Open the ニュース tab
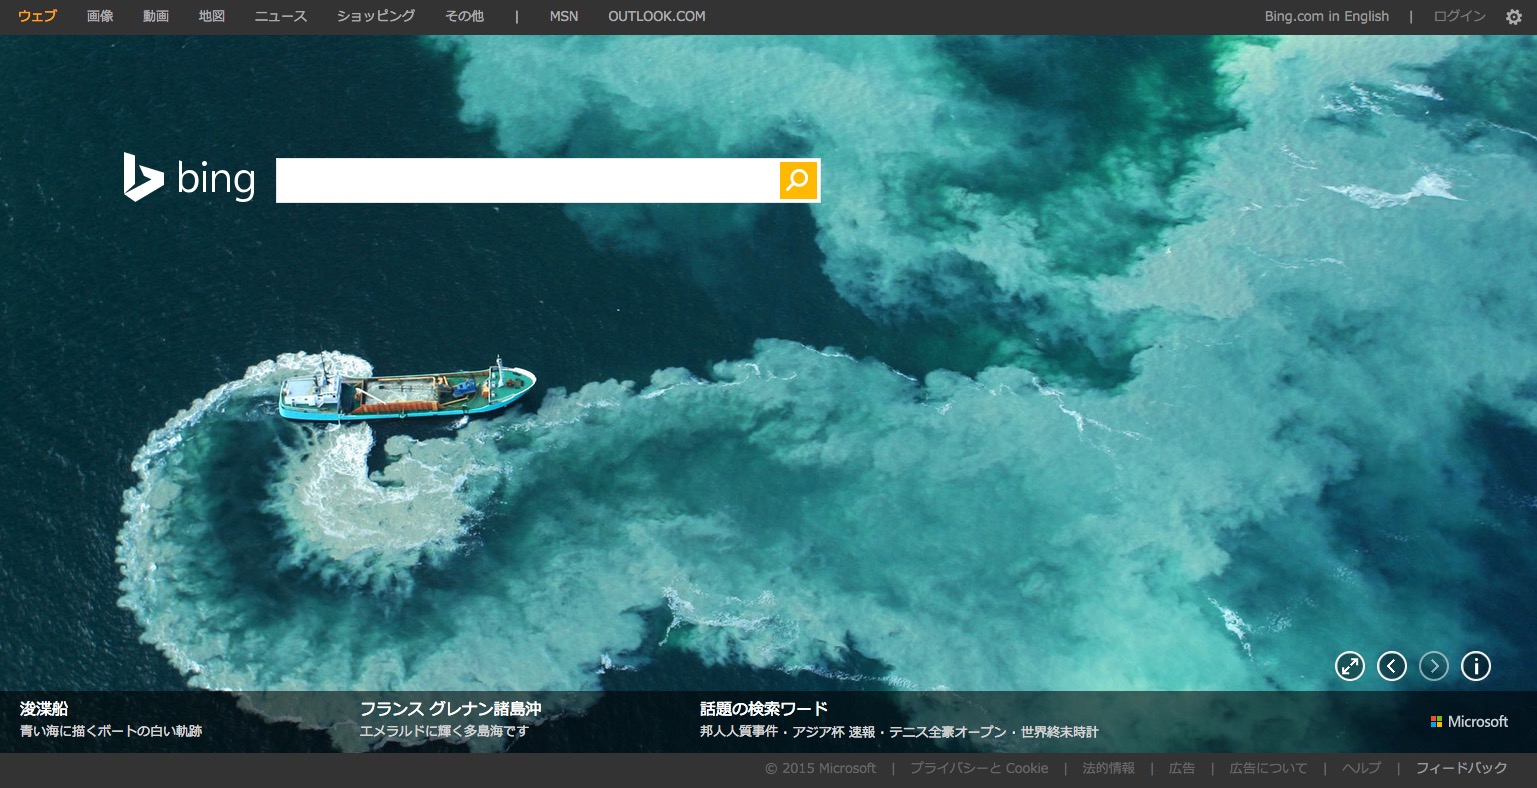The width and height of the screenshot is (1537, 788). (x=281, y=16)
